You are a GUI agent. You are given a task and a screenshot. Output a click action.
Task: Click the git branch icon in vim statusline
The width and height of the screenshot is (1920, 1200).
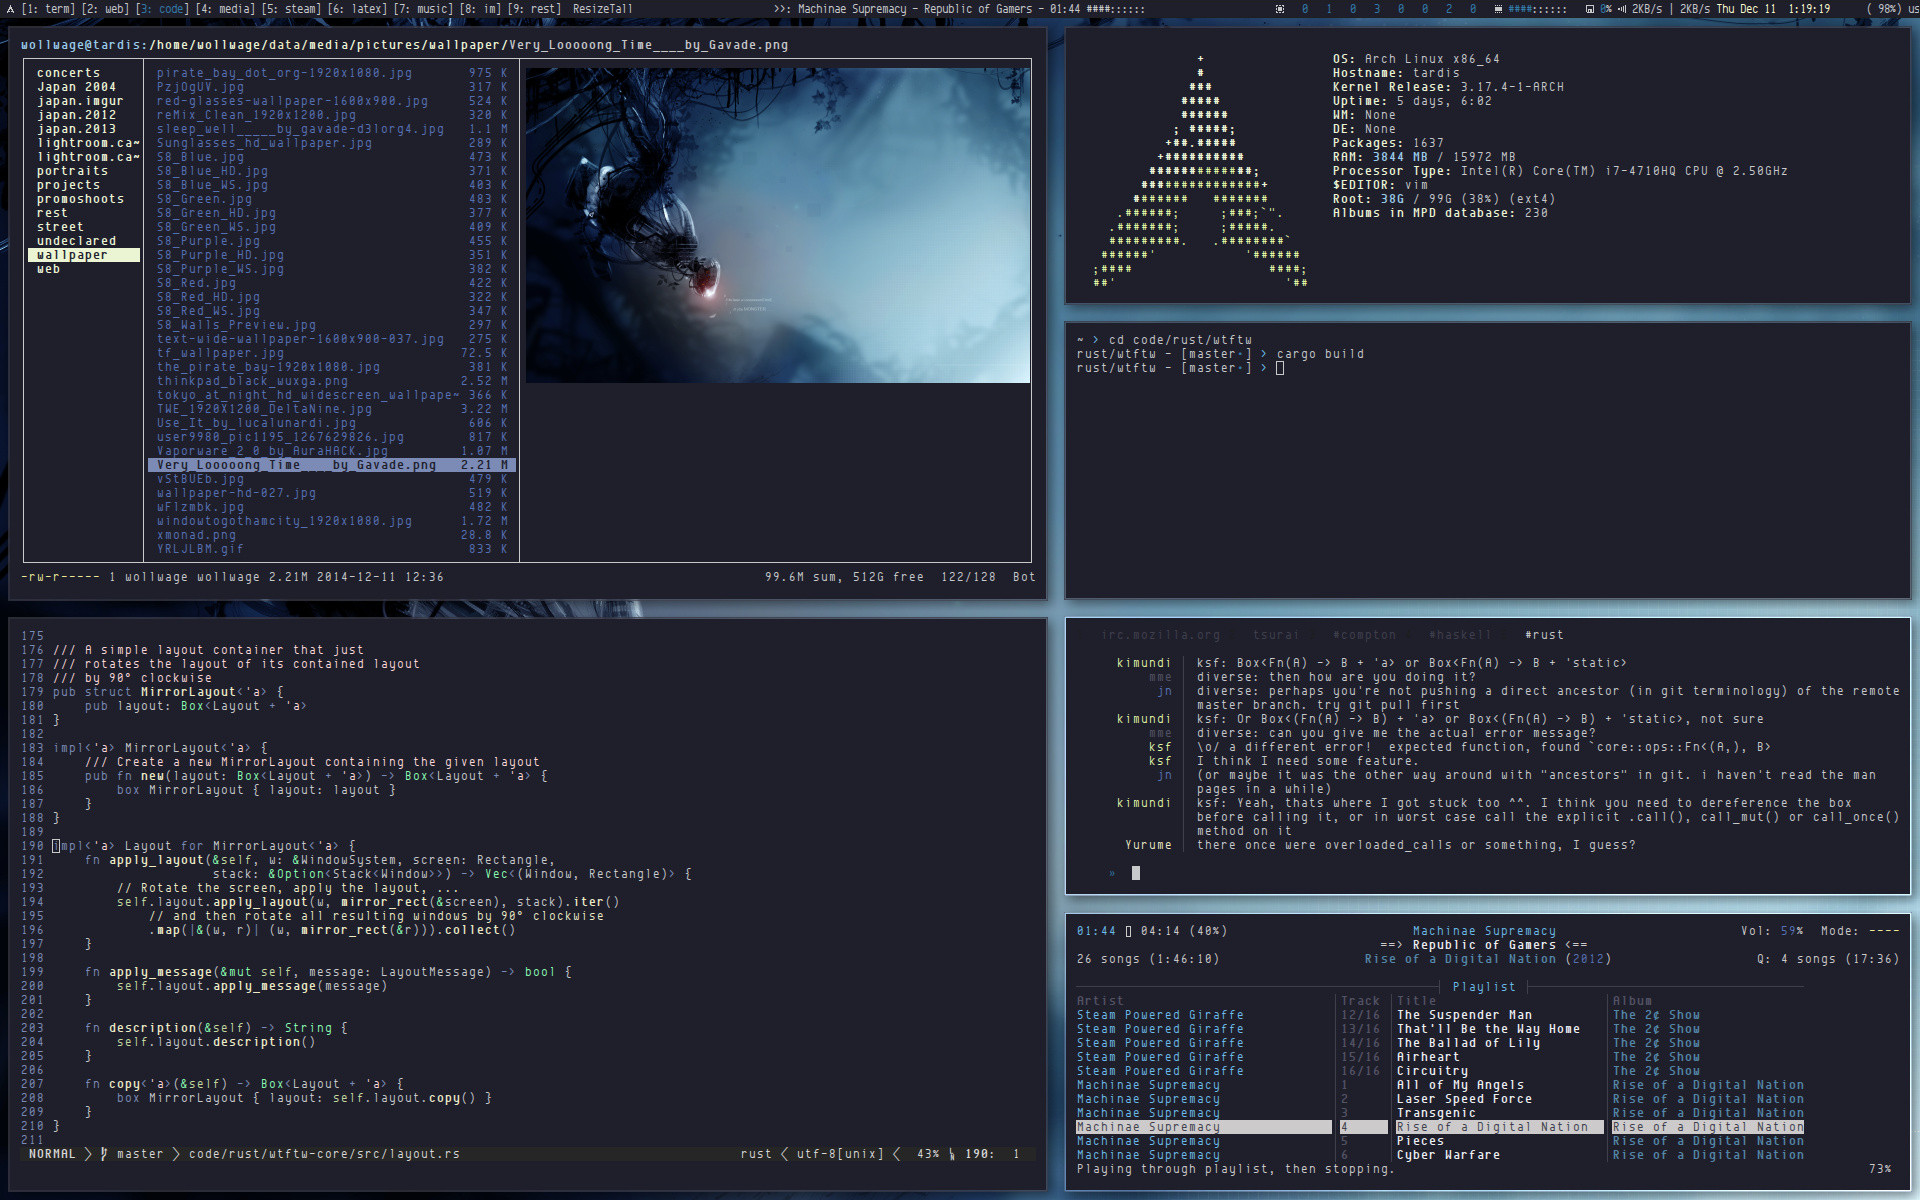104,1154
